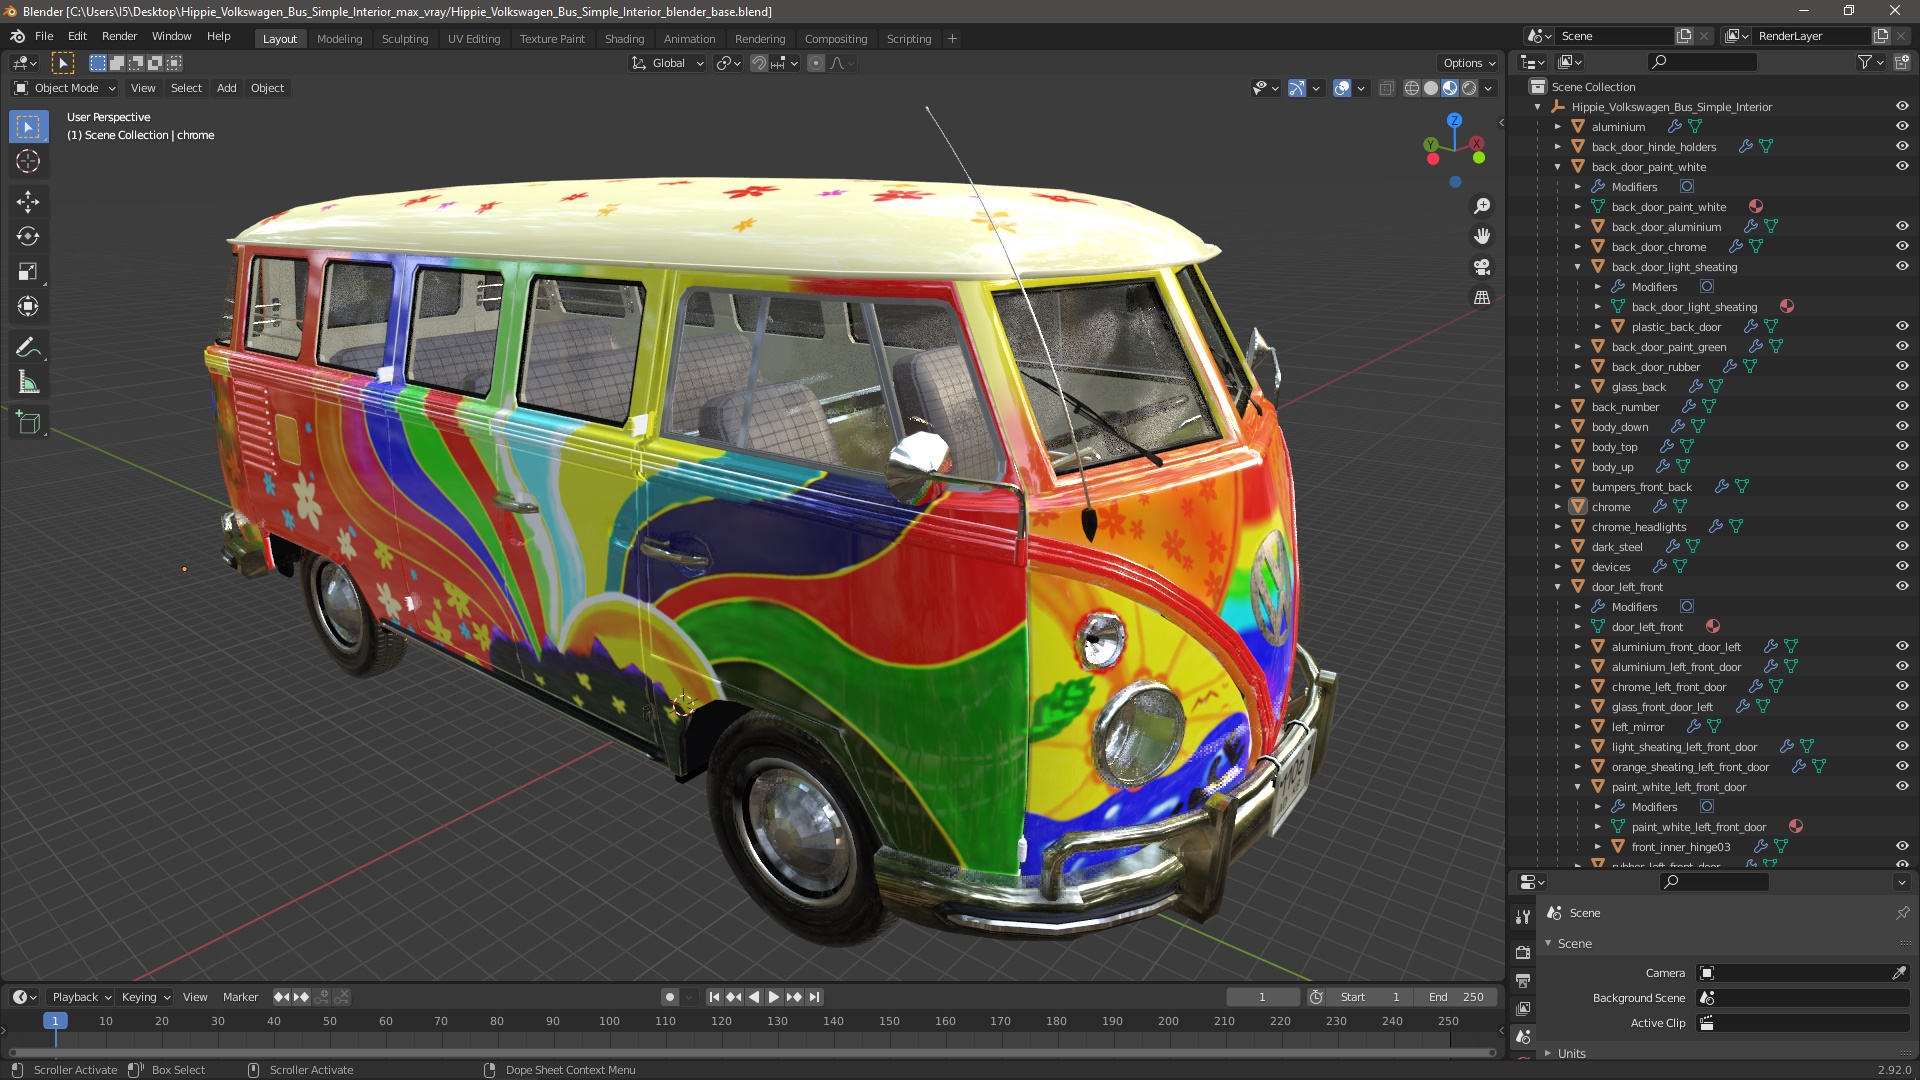Viewport: 1920px width, 1080px height.
Task: Collapse the door_left_front tree item
Action: click(x=1558, y=587)
